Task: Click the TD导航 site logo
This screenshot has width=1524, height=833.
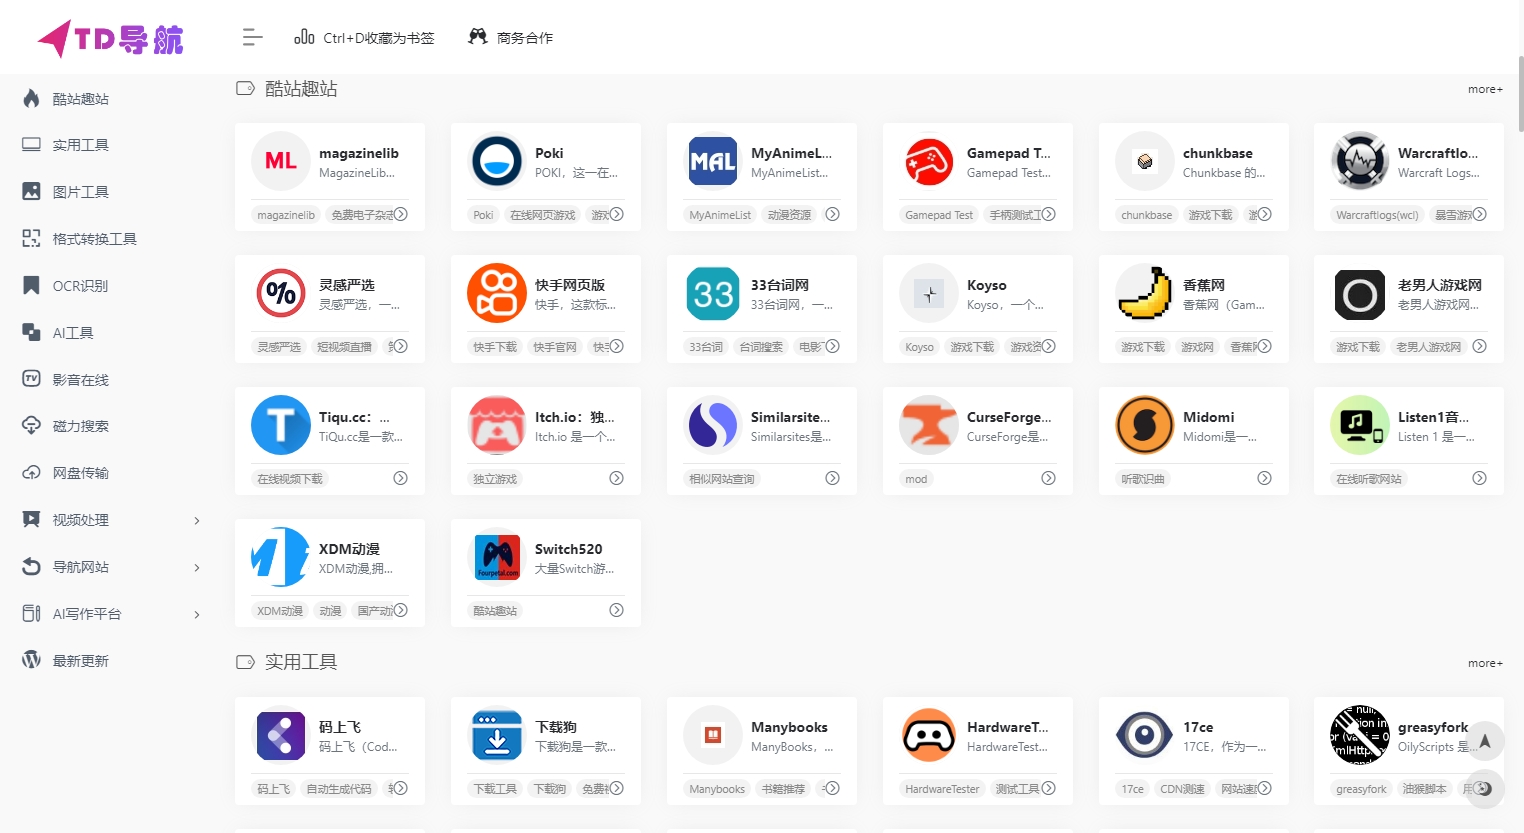Action: point(110,38)
